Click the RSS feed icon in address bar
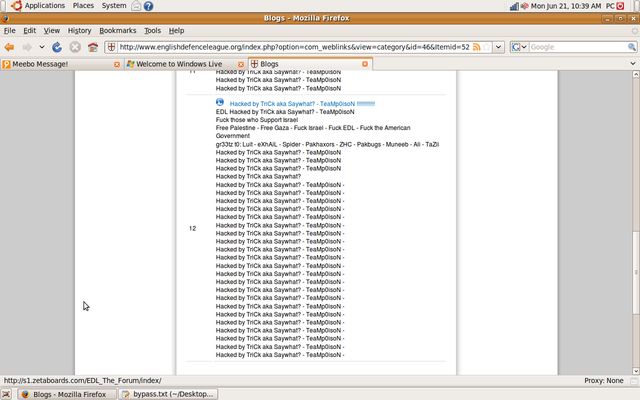The height and width of the screenshot is (400, 640). pos(477,47)
